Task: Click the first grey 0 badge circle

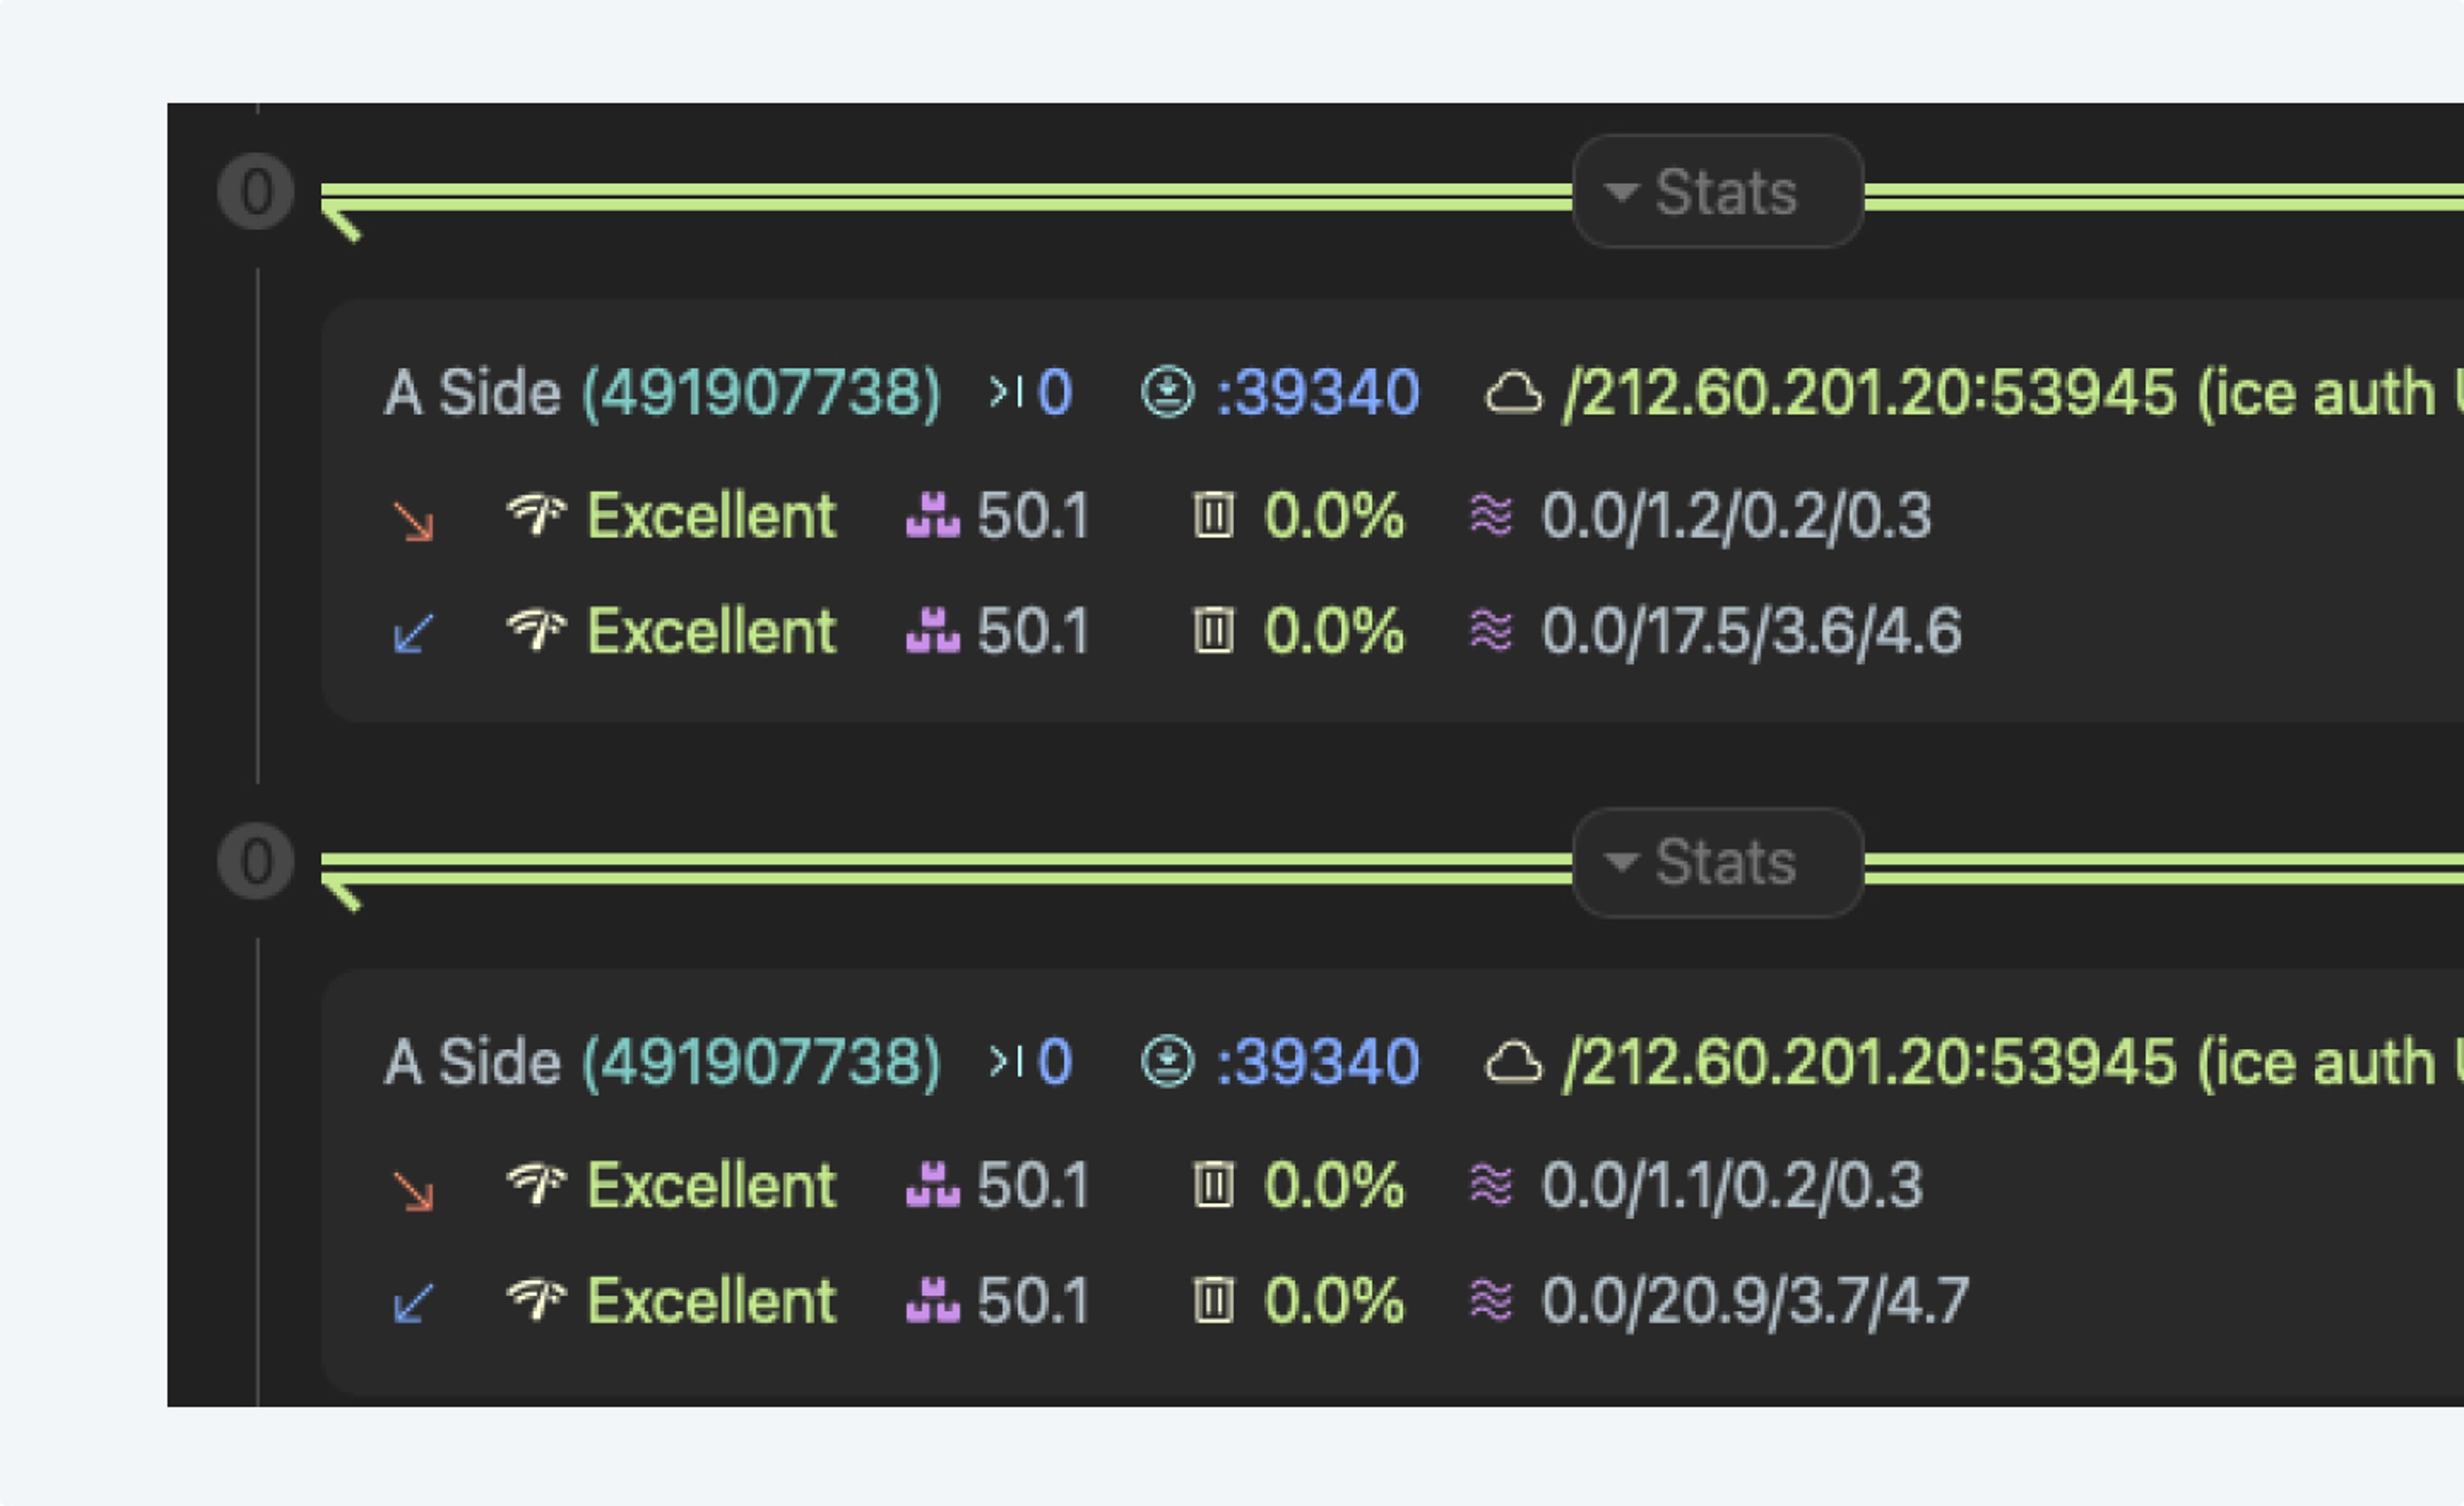Action: pos(256,192)
